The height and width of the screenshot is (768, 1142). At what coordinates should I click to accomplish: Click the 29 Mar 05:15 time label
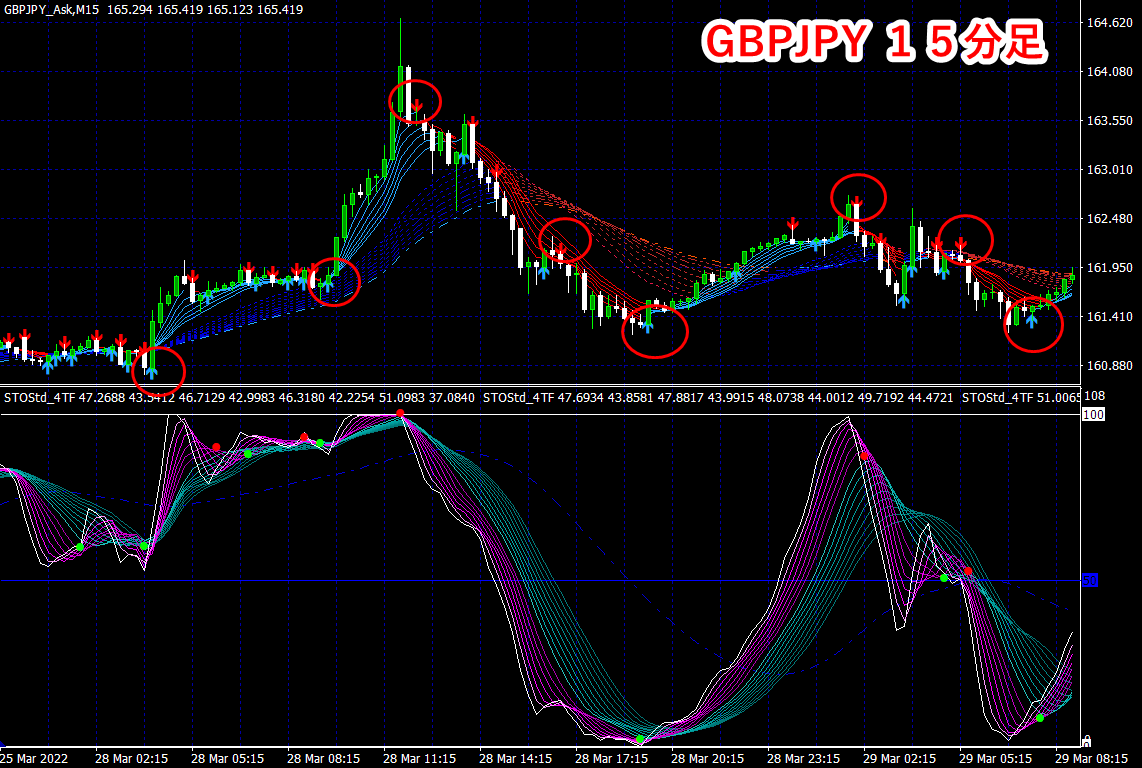[996, 759]
